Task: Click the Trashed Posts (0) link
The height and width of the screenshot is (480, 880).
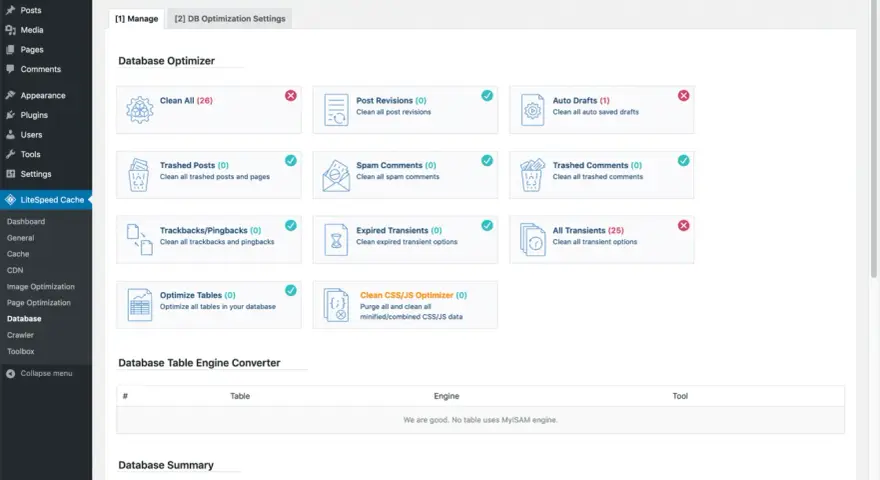Action: click(x=194, y=165)
